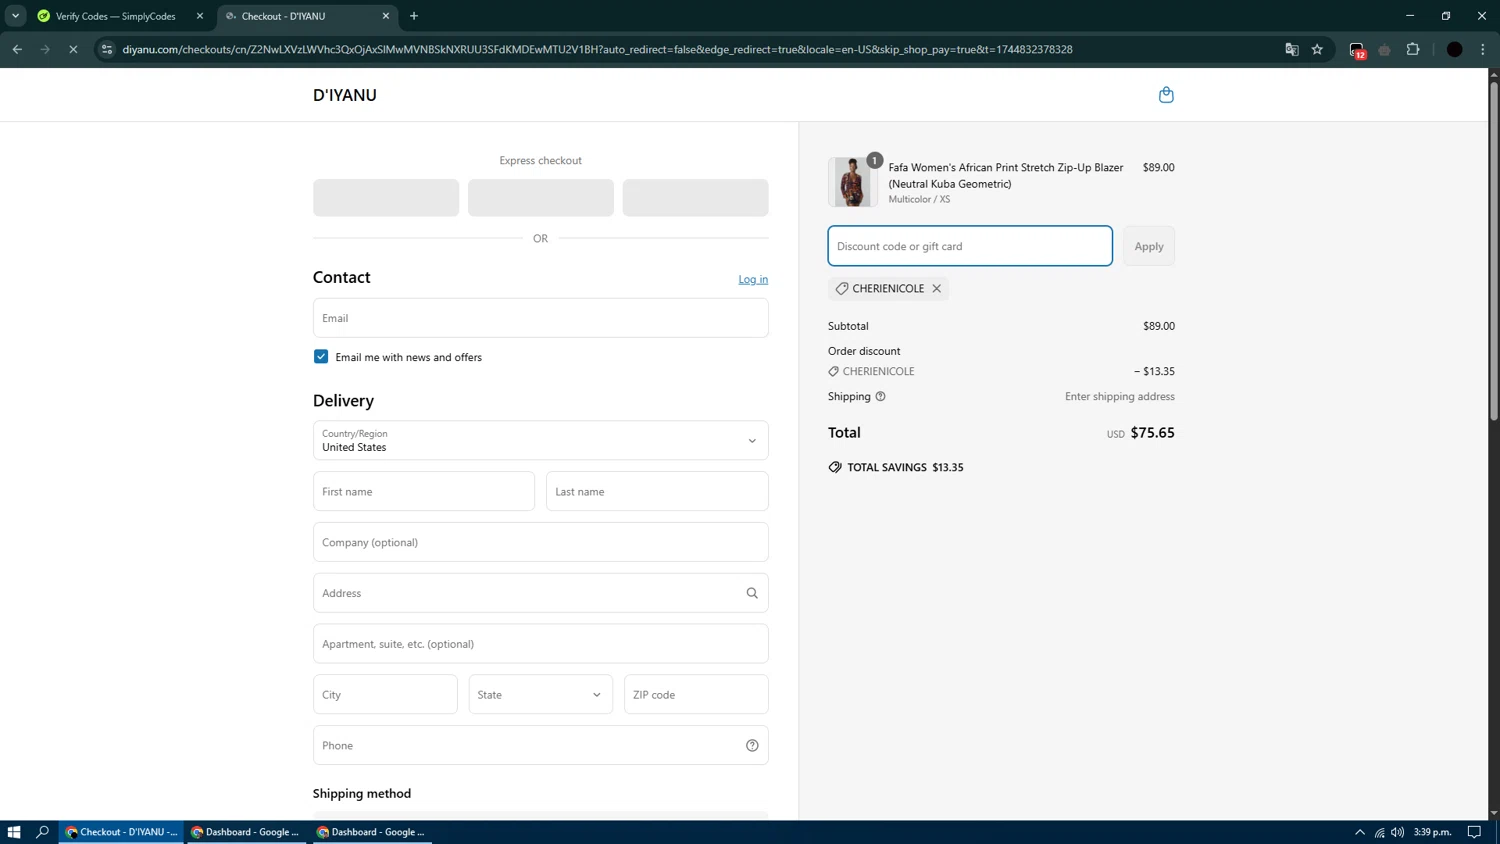
Task: Click the Total $75.65 amount
Action: (1152, 433)
